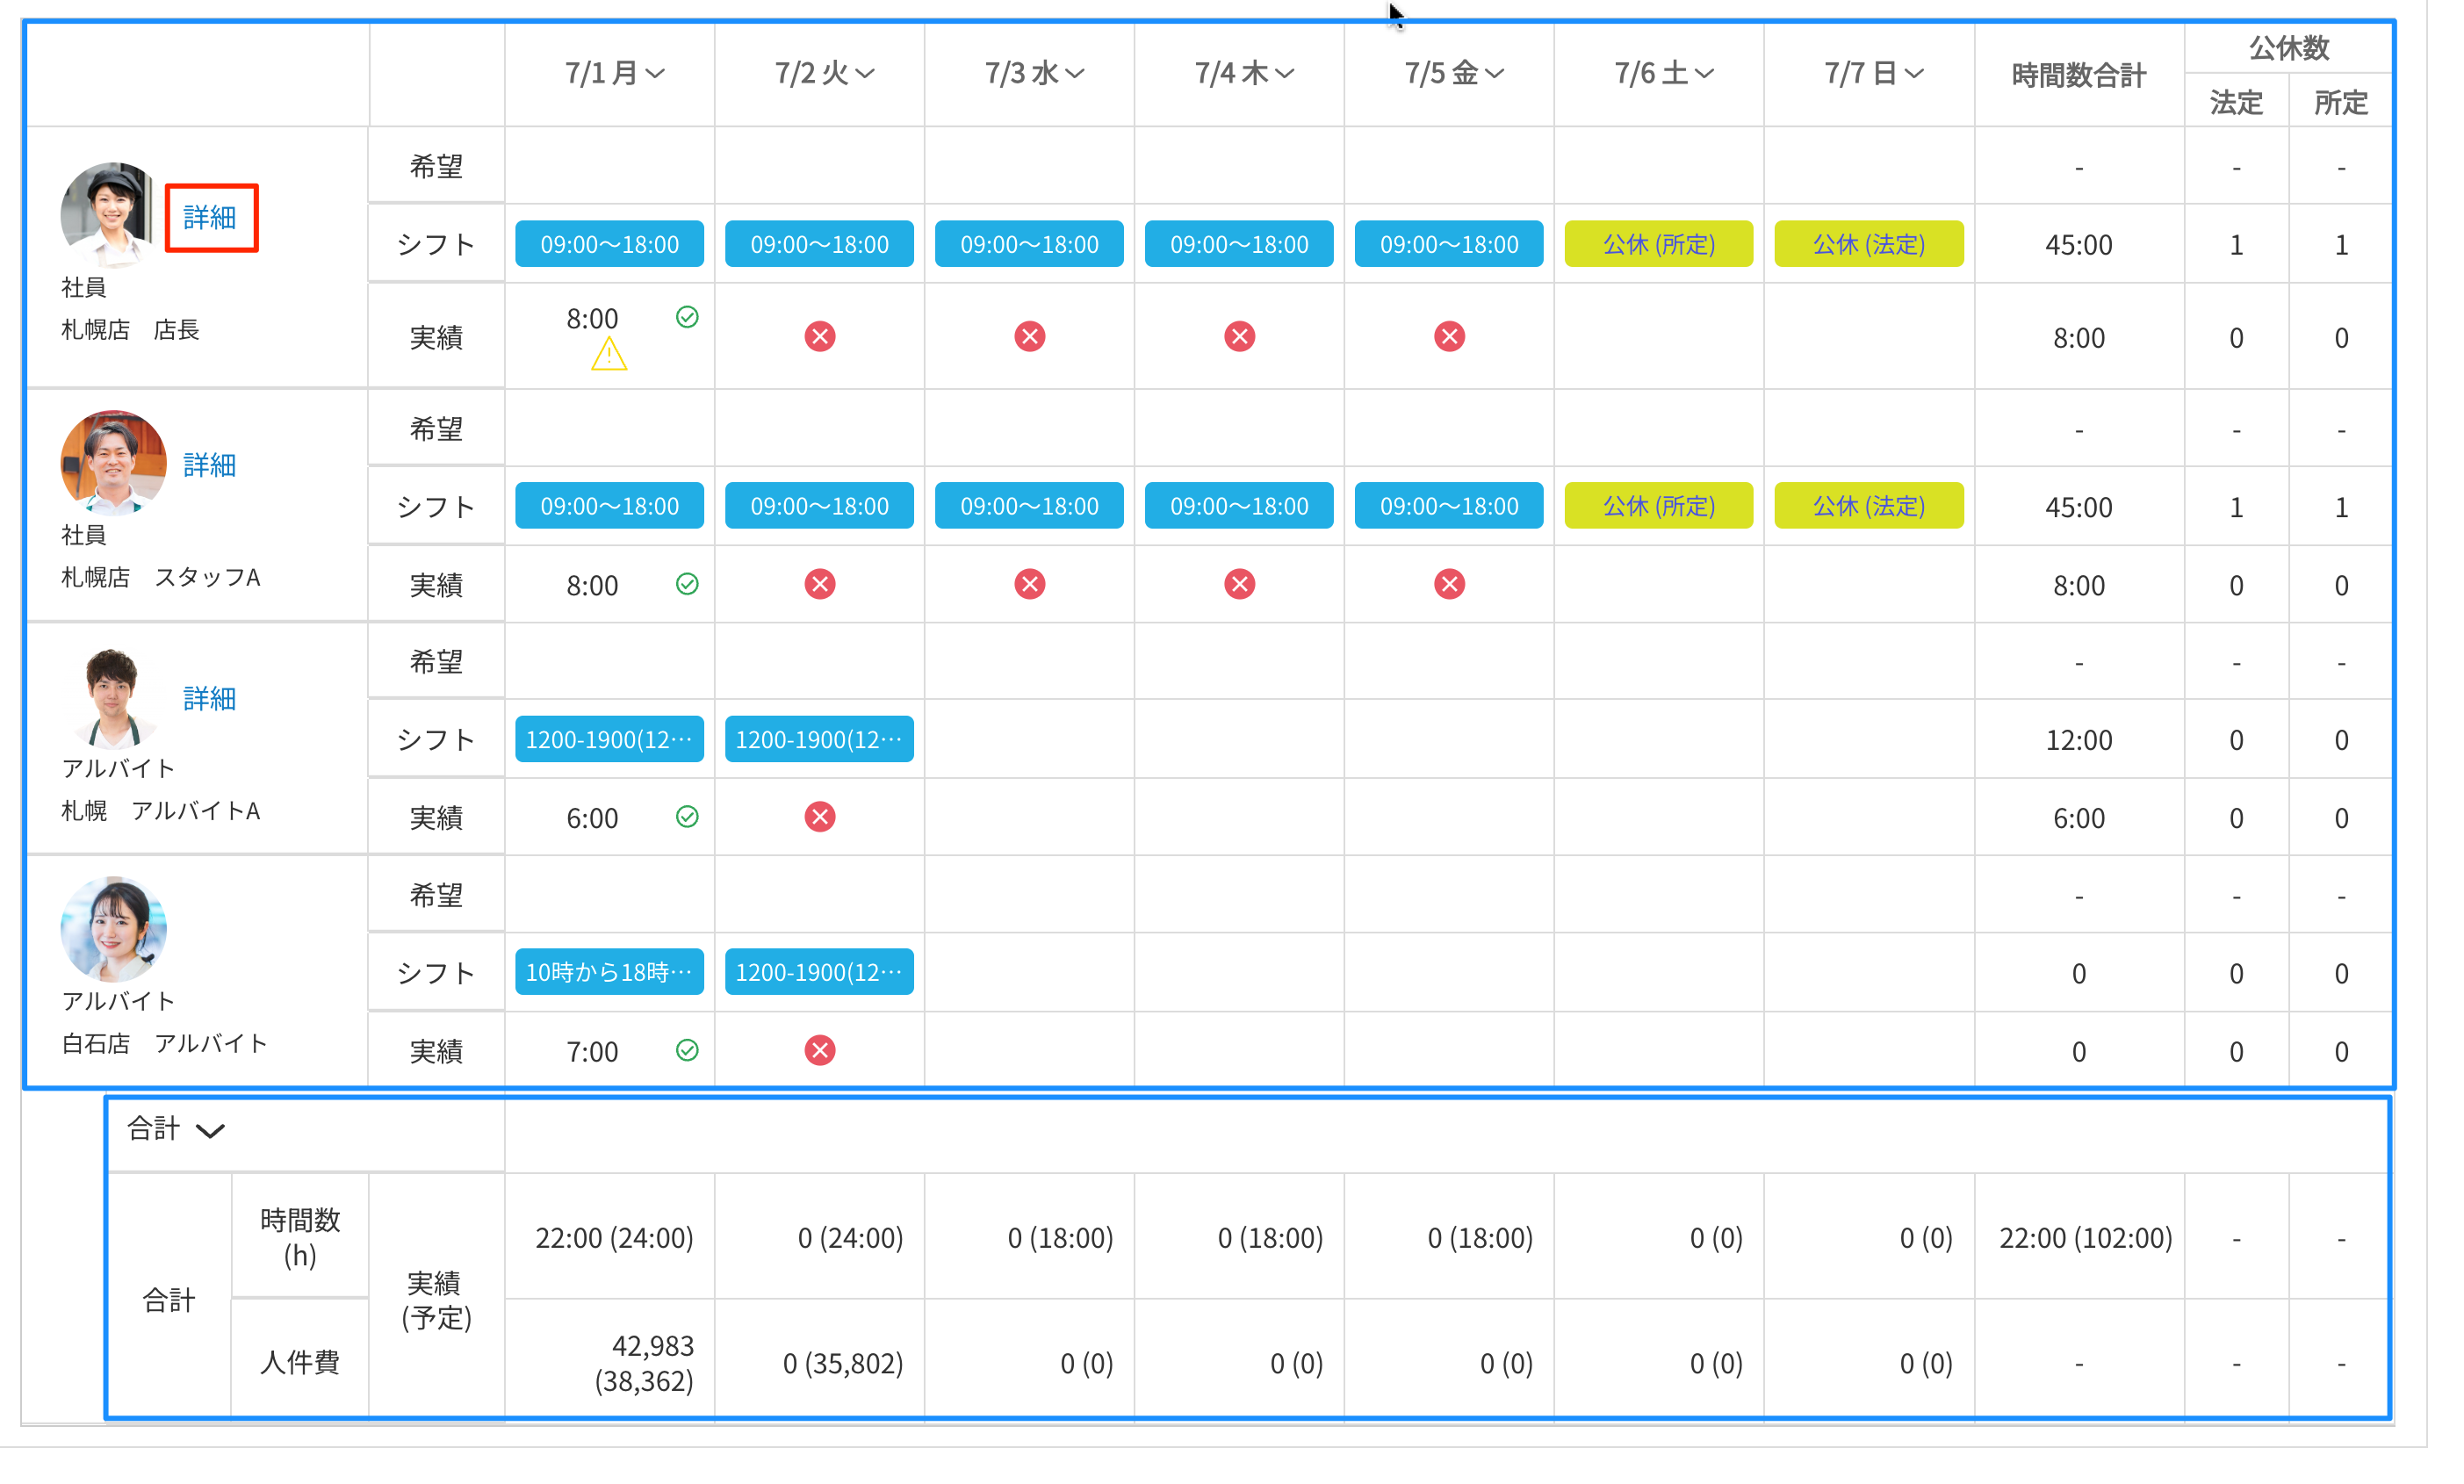Click the yellow warning triangle for 店長
This screenshot has width=2464, height=1484.
608,354
